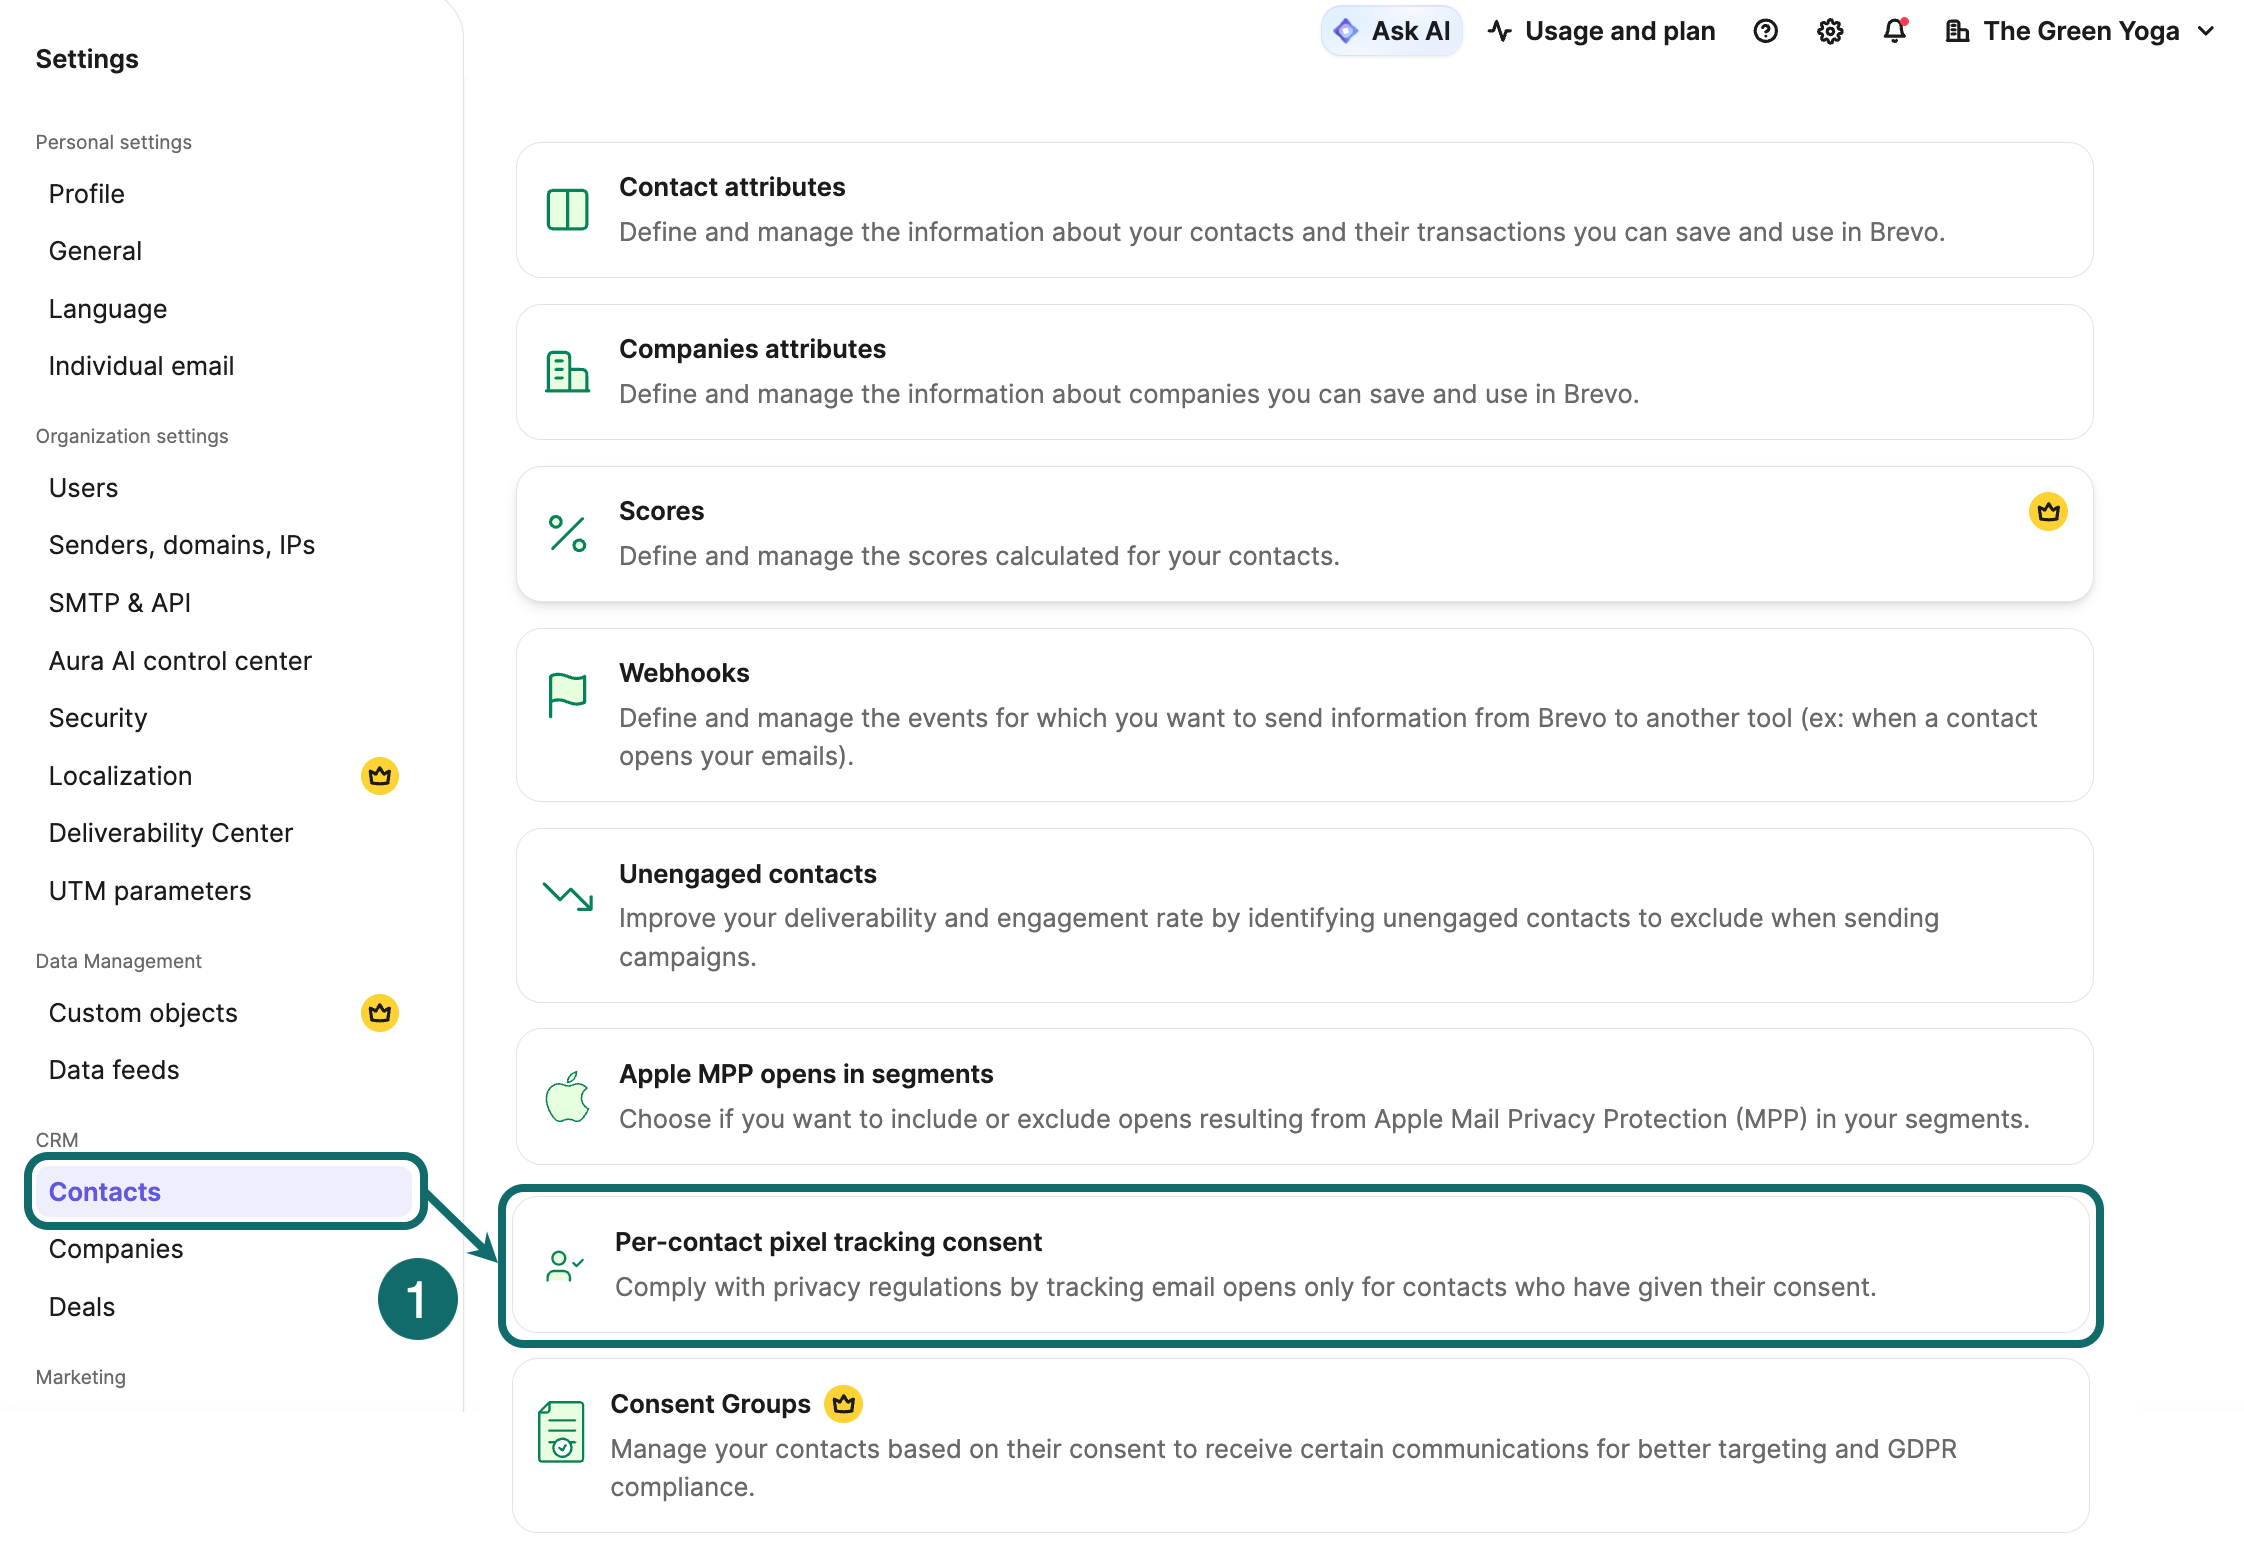Screen dimensions: 2244x1550
Task: Open the notifications bell icon
Action: point(1895,31)
